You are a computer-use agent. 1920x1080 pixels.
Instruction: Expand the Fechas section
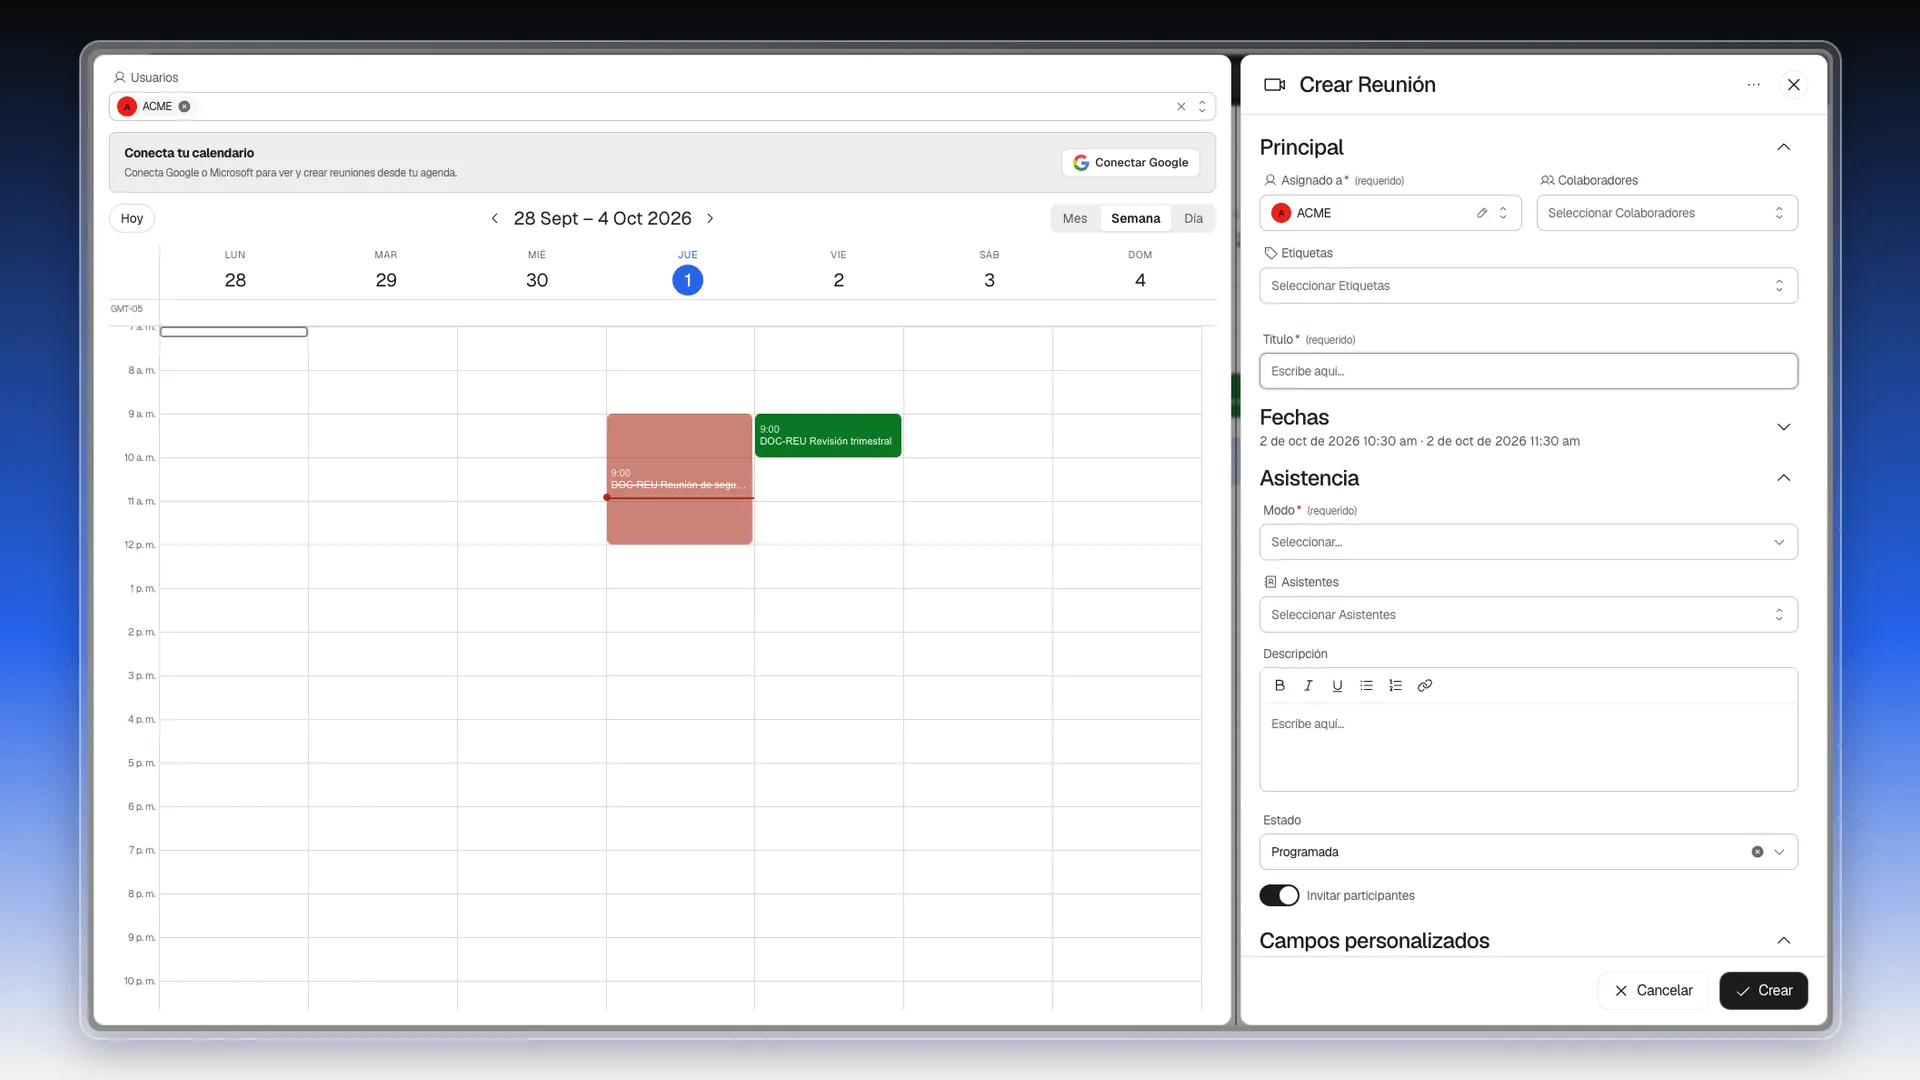pos(1783,427)
